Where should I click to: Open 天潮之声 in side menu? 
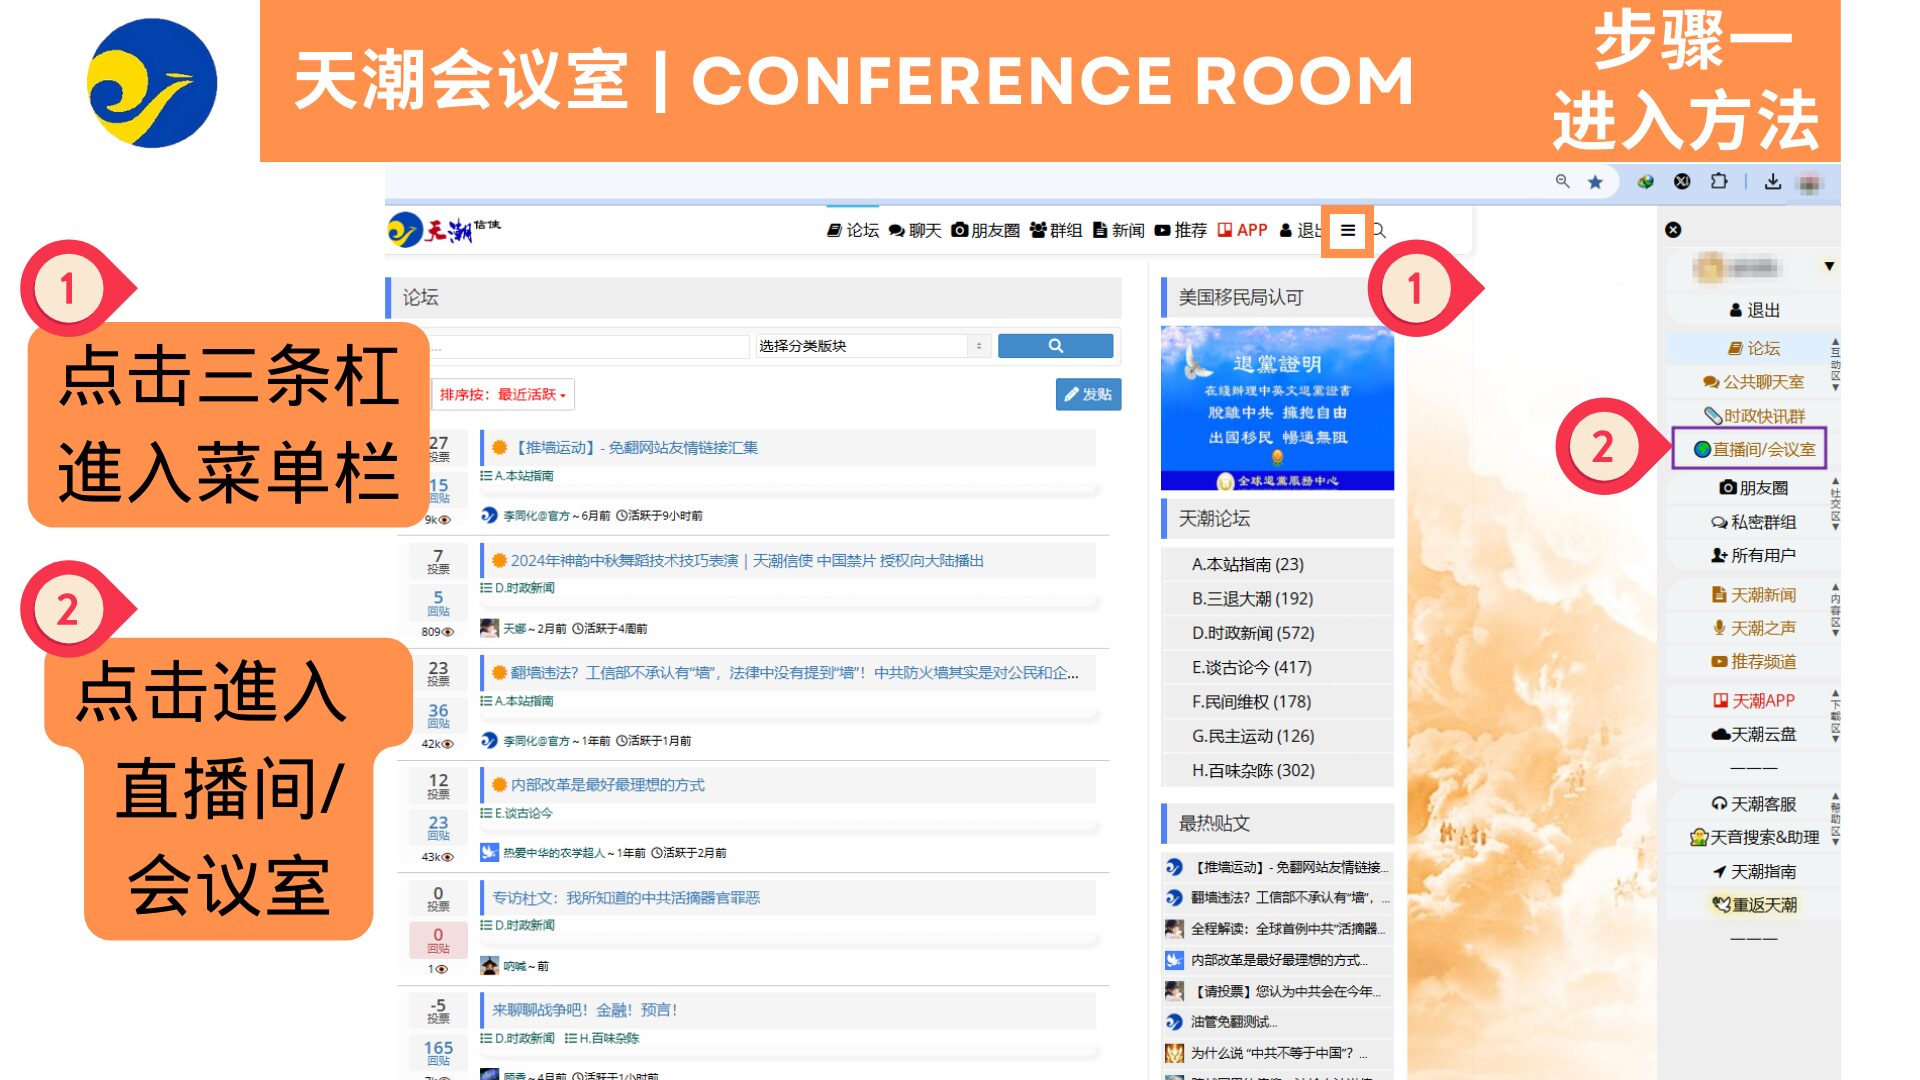point(1754,628)
